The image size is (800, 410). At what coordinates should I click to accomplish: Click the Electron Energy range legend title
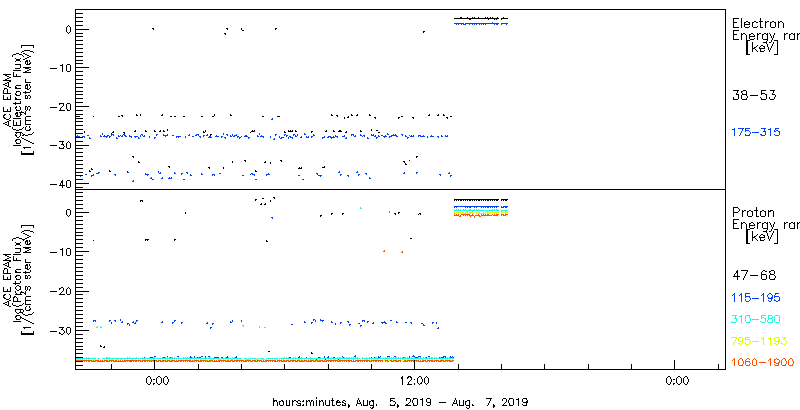coord(765,36)
